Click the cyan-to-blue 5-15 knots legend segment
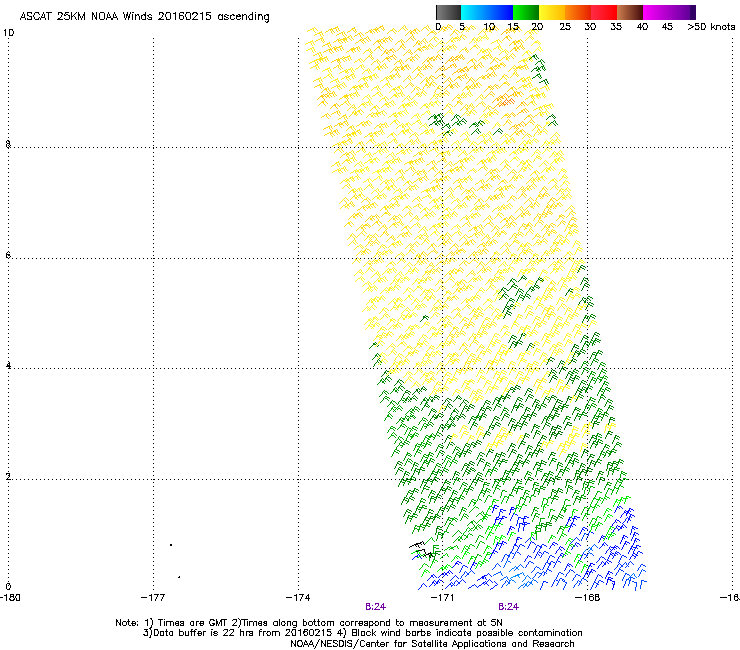Viewport: 740px width, 650px height. click(x=487, y=12)
